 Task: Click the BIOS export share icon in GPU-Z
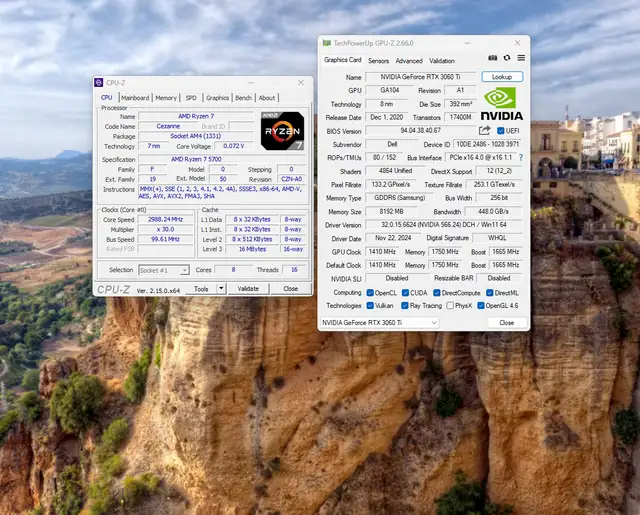[x=484, y=131]
